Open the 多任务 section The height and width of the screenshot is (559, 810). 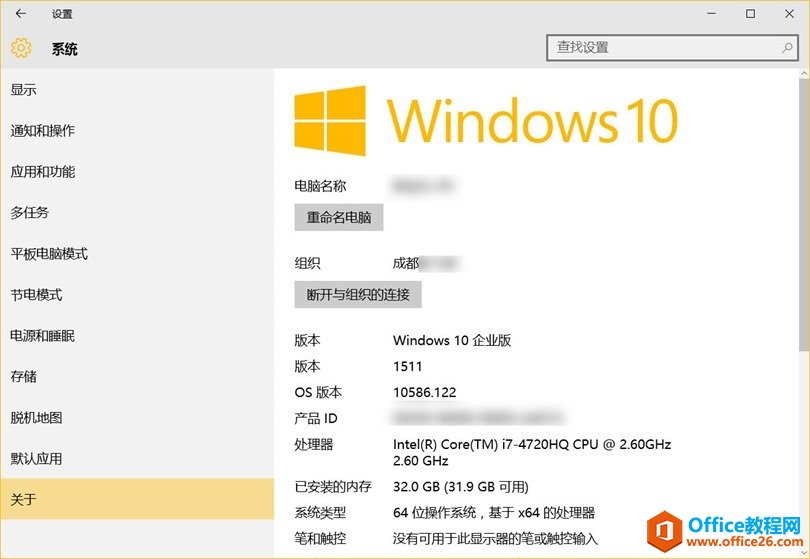(137, 212)
